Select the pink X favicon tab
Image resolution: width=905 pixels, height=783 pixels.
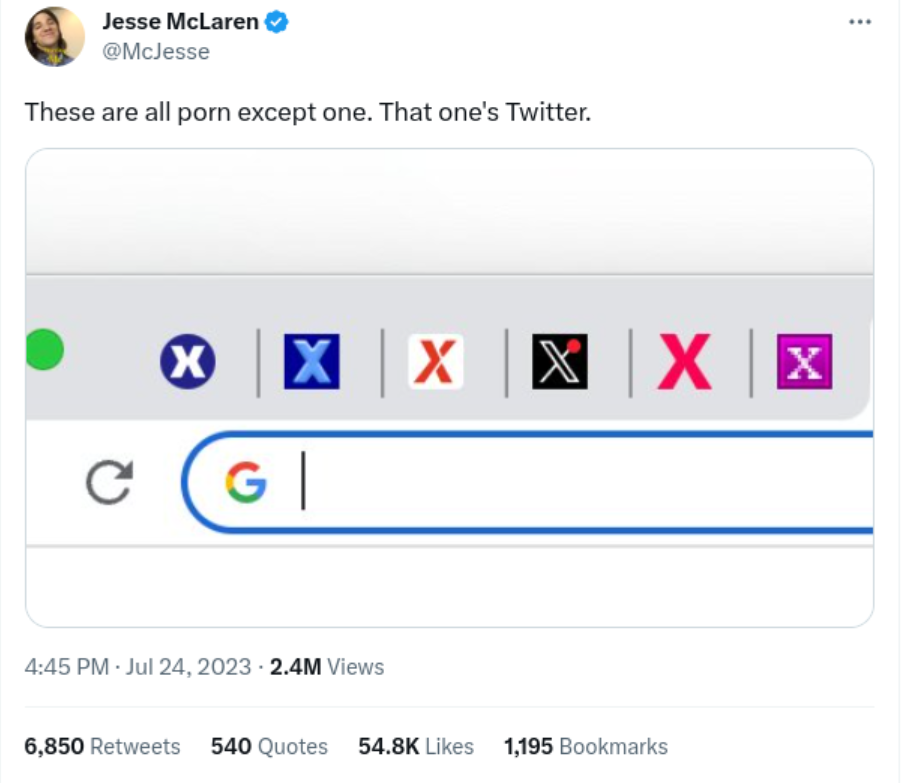pyautogui.click(x=685, y=362)
